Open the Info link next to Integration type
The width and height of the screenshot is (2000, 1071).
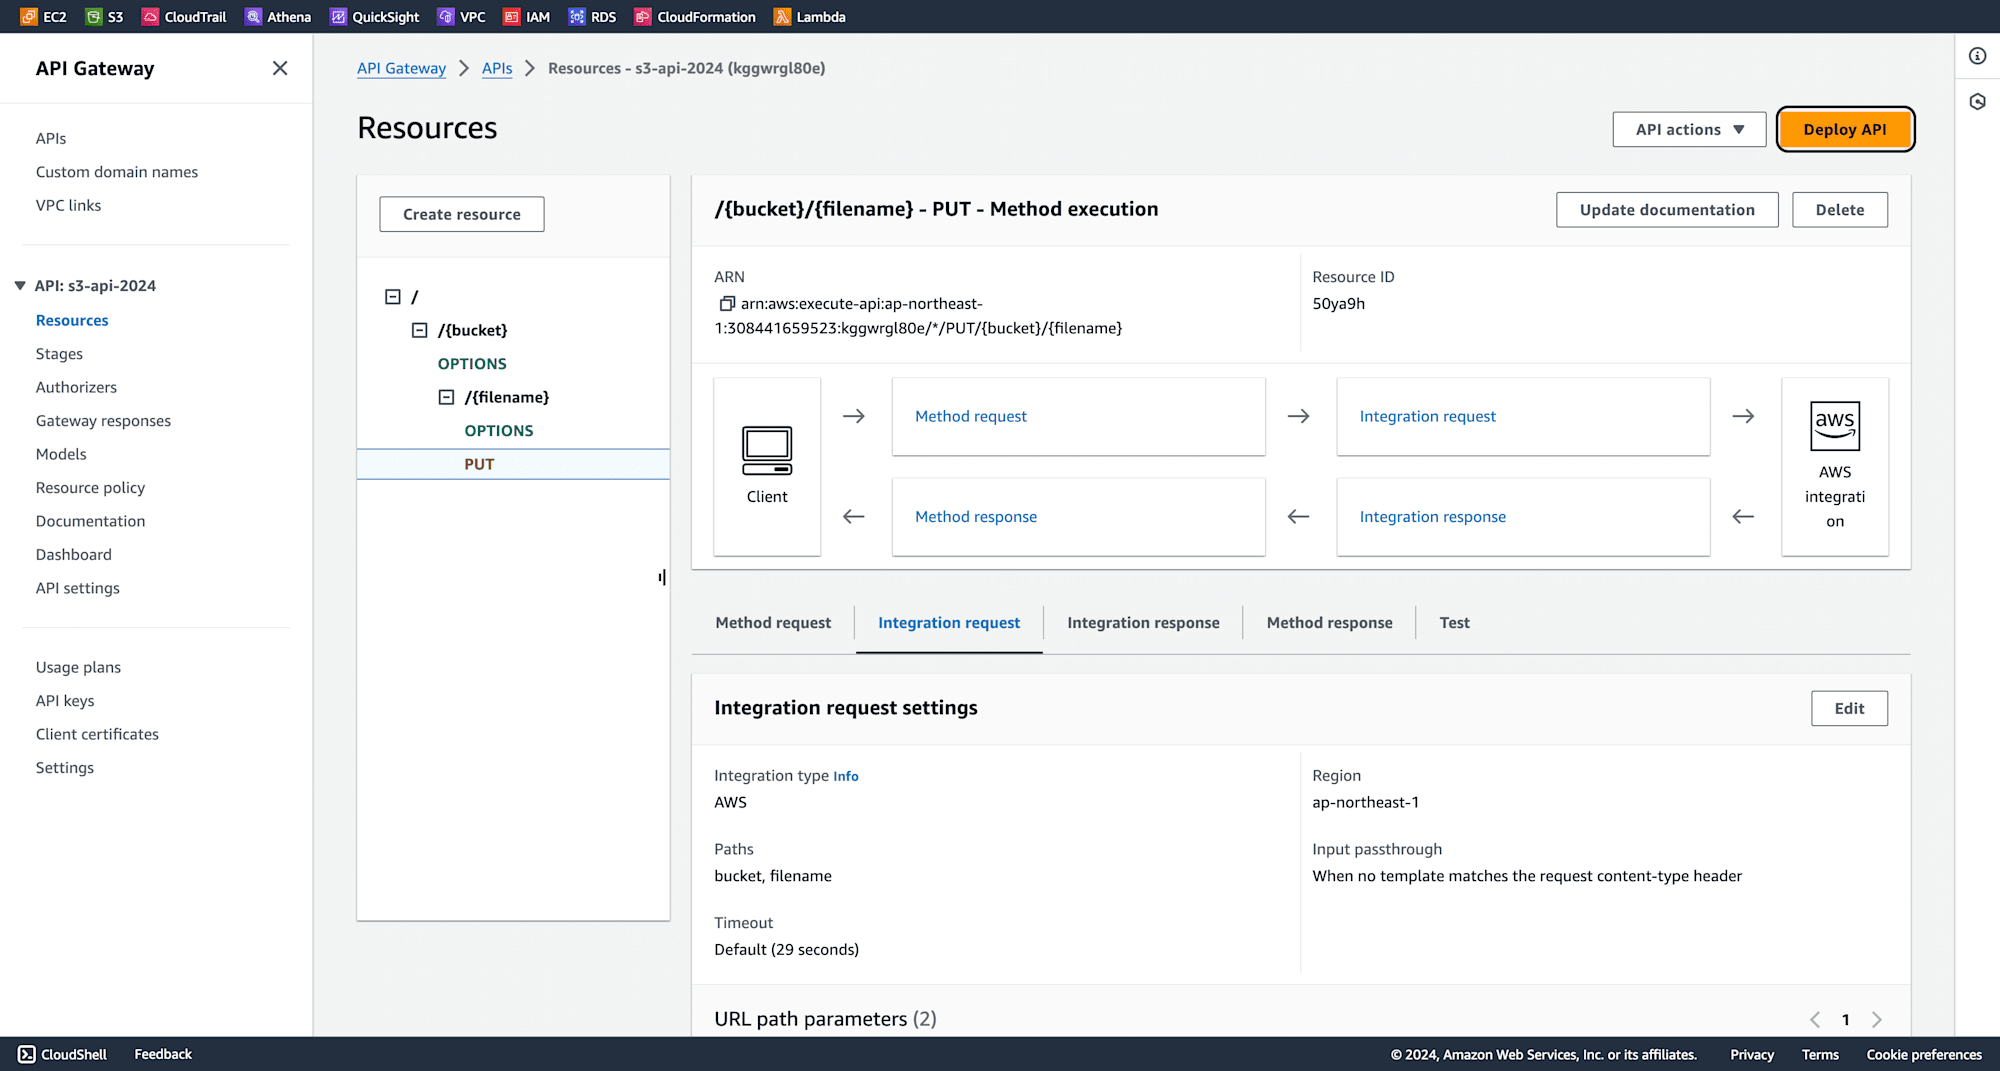click(846, 776)
